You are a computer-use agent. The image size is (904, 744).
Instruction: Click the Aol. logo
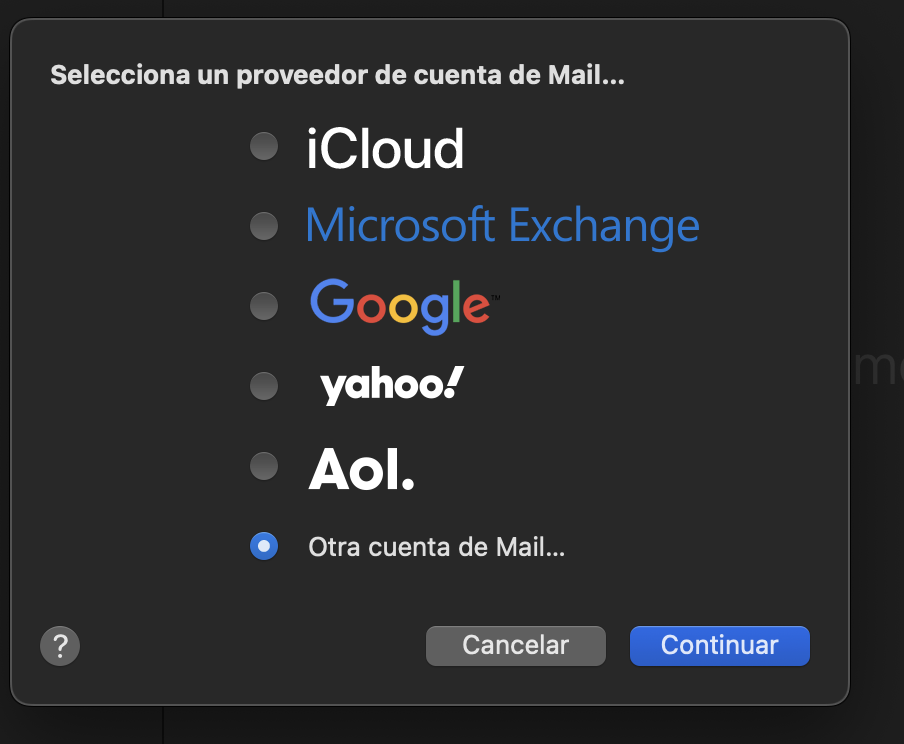coord(361,465)
